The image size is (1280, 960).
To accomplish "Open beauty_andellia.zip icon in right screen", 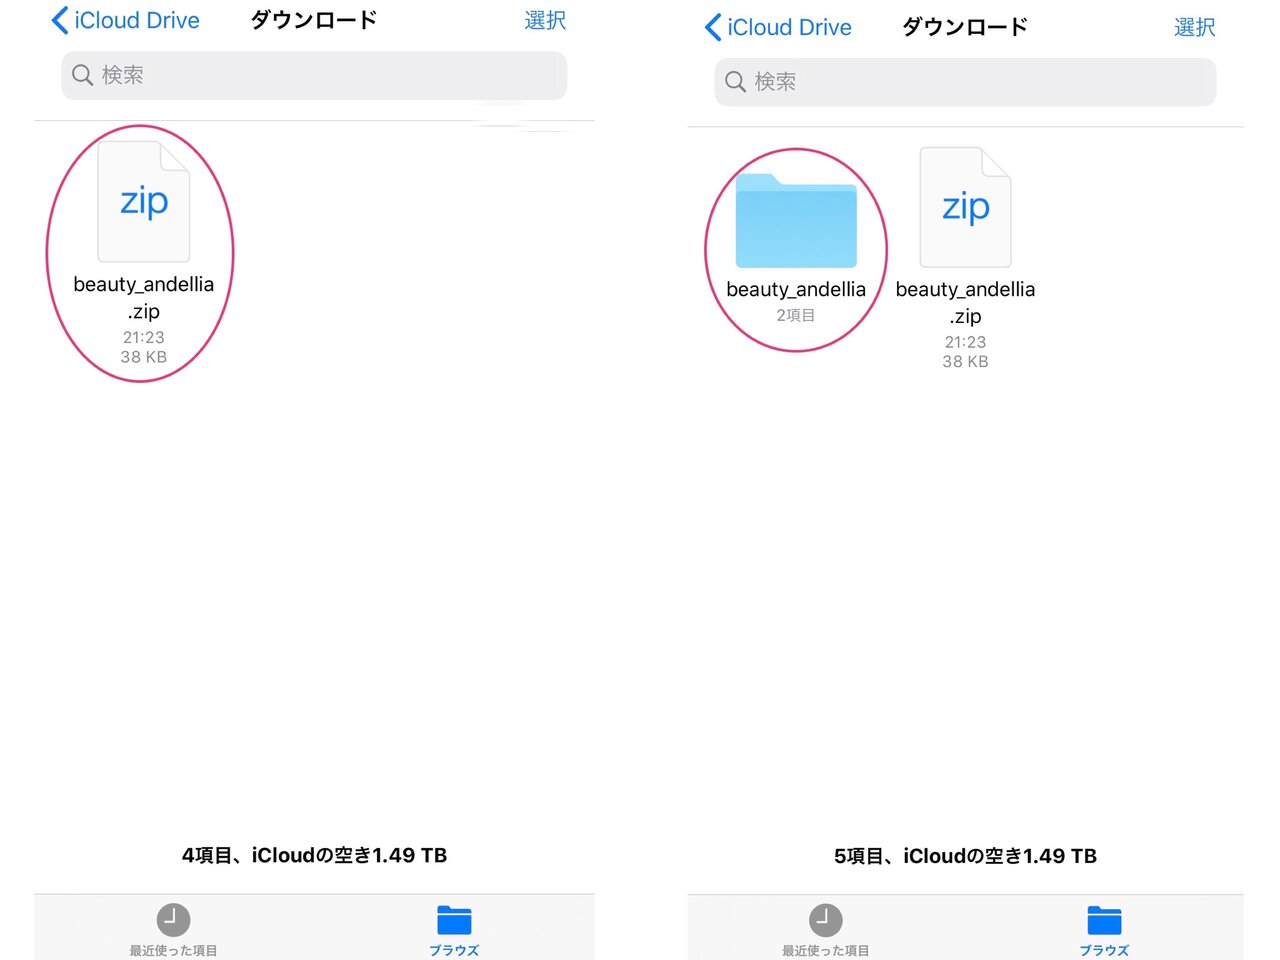I will point(965,207).
